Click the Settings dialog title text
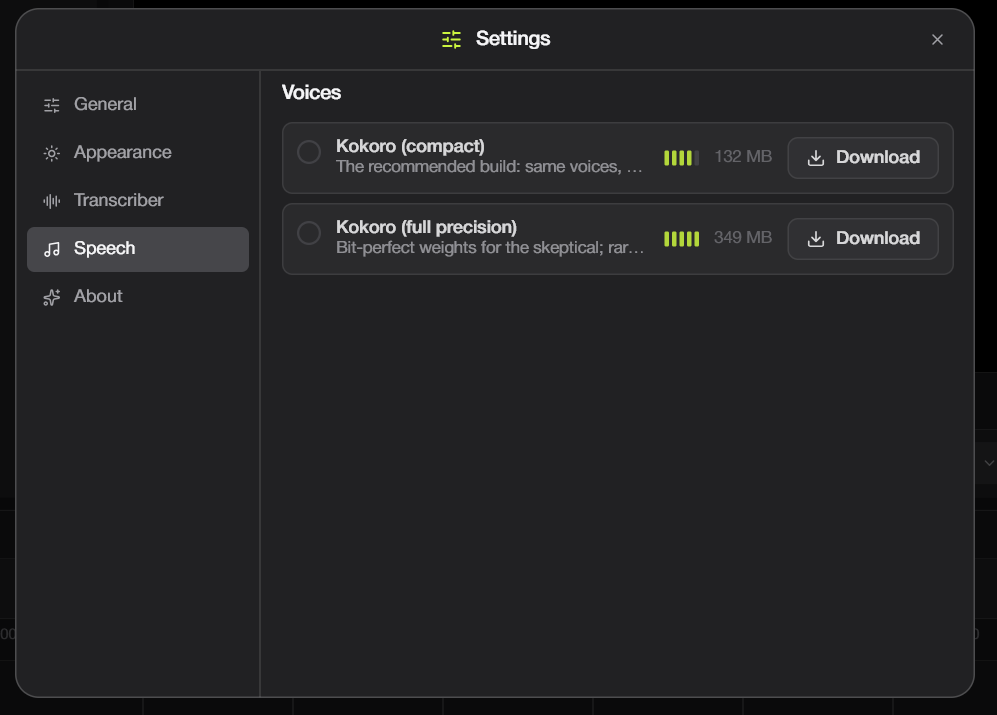 (x=513, y=39)
